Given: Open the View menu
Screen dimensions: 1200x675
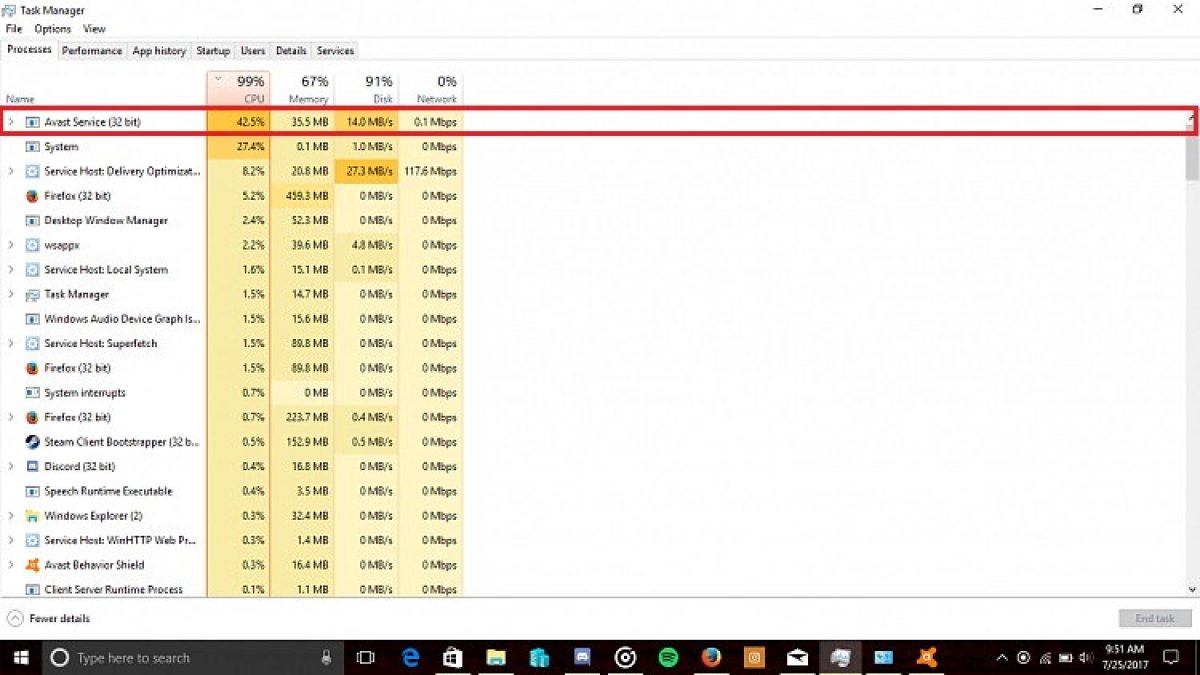Looking at the screenshot, I should click(95, 29).
